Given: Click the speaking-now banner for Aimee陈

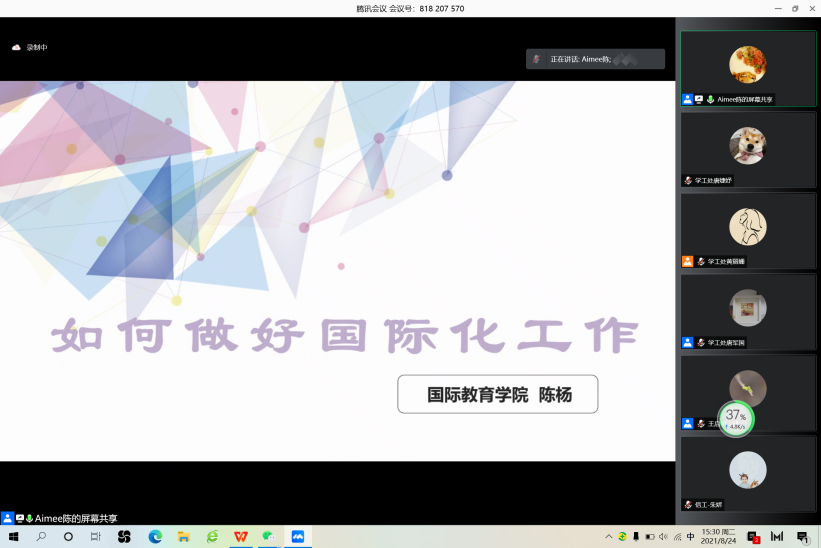Looking at the screenshot, I should (595, 59).
